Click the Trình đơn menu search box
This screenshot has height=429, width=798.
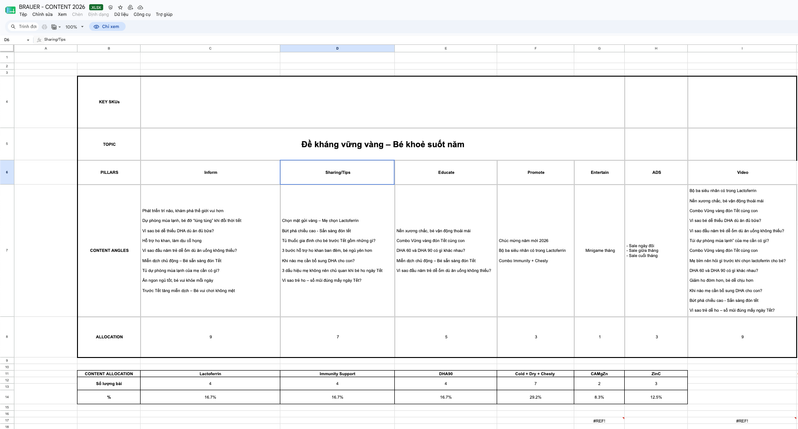point(23,26)
